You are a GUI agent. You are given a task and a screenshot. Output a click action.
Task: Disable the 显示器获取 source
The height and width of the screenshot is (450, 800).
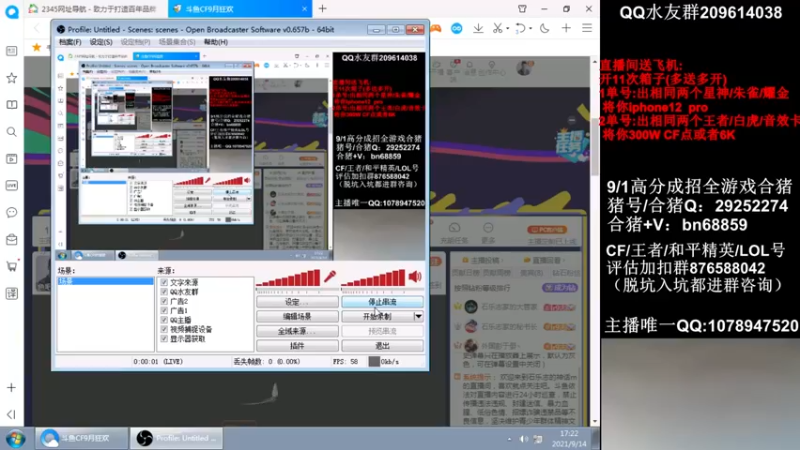point(164,339)
